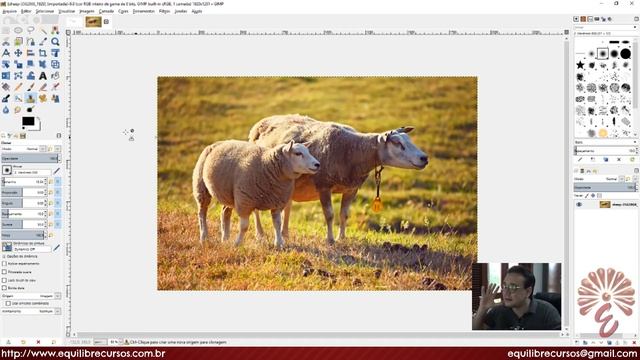Open the Camada menu
This screenshot has height=360, width=640.
(x=106, y=11)
